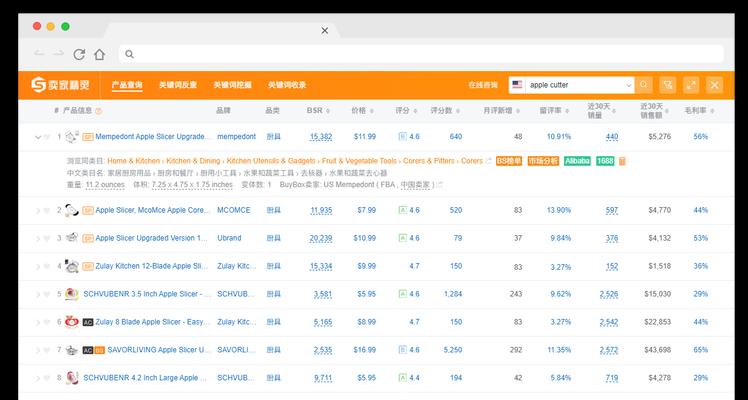The height and width of the screenshot is (400, 748).
Task: Click BSR value 15,382
Action: [x=321, y=137]
